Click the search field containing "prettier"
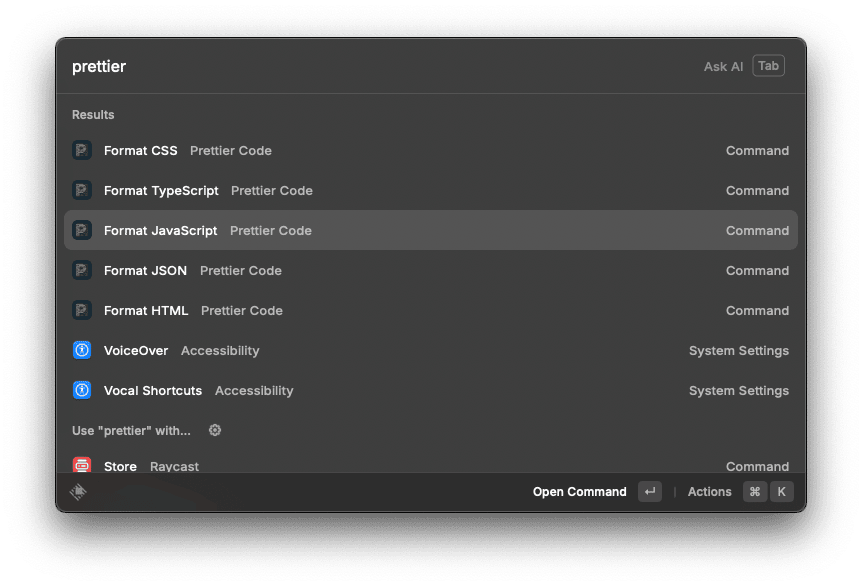The height and width of the screenshot is (586, 862). [x=379, y=66]
